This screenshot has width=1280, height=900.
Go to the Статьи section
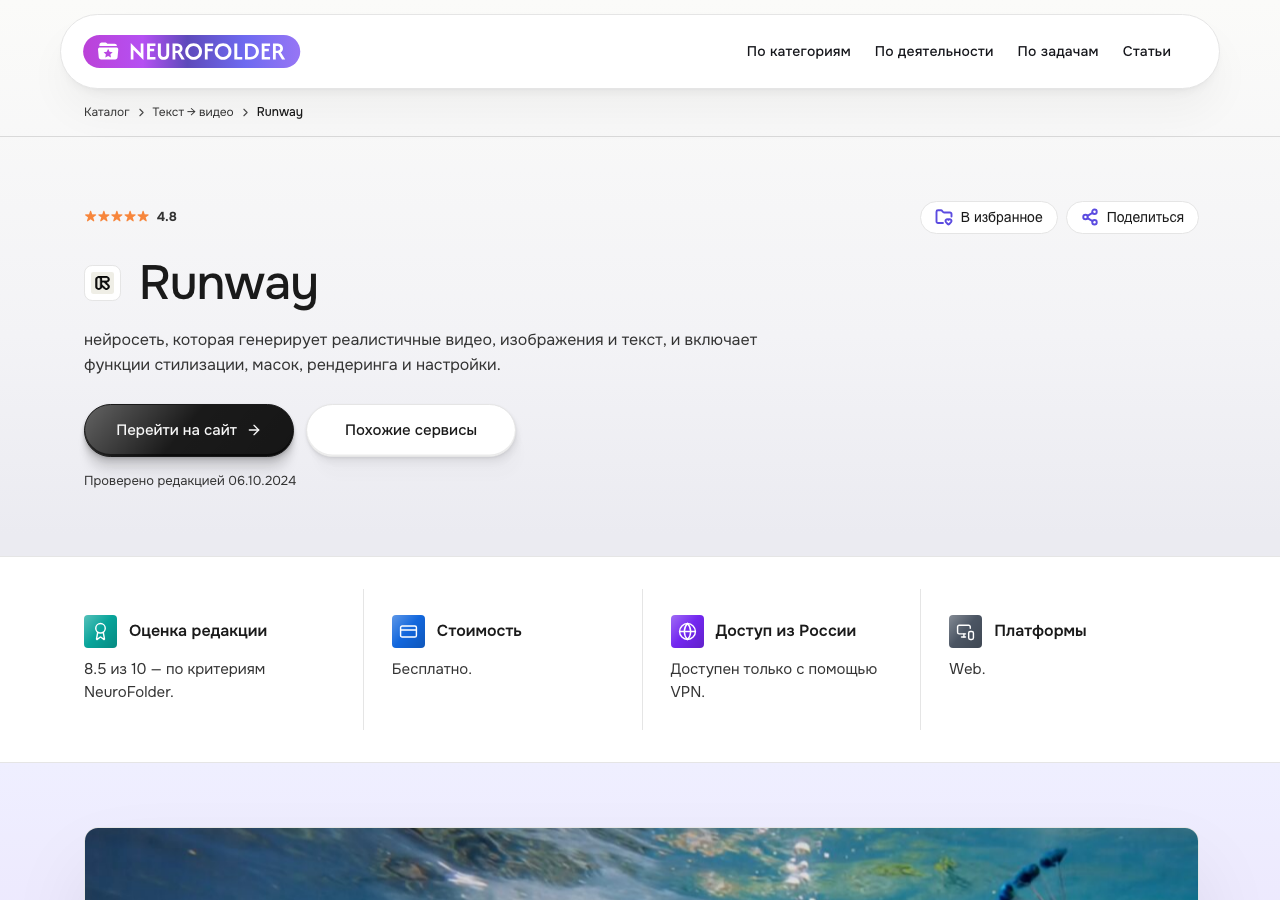tap(1146, 51)
